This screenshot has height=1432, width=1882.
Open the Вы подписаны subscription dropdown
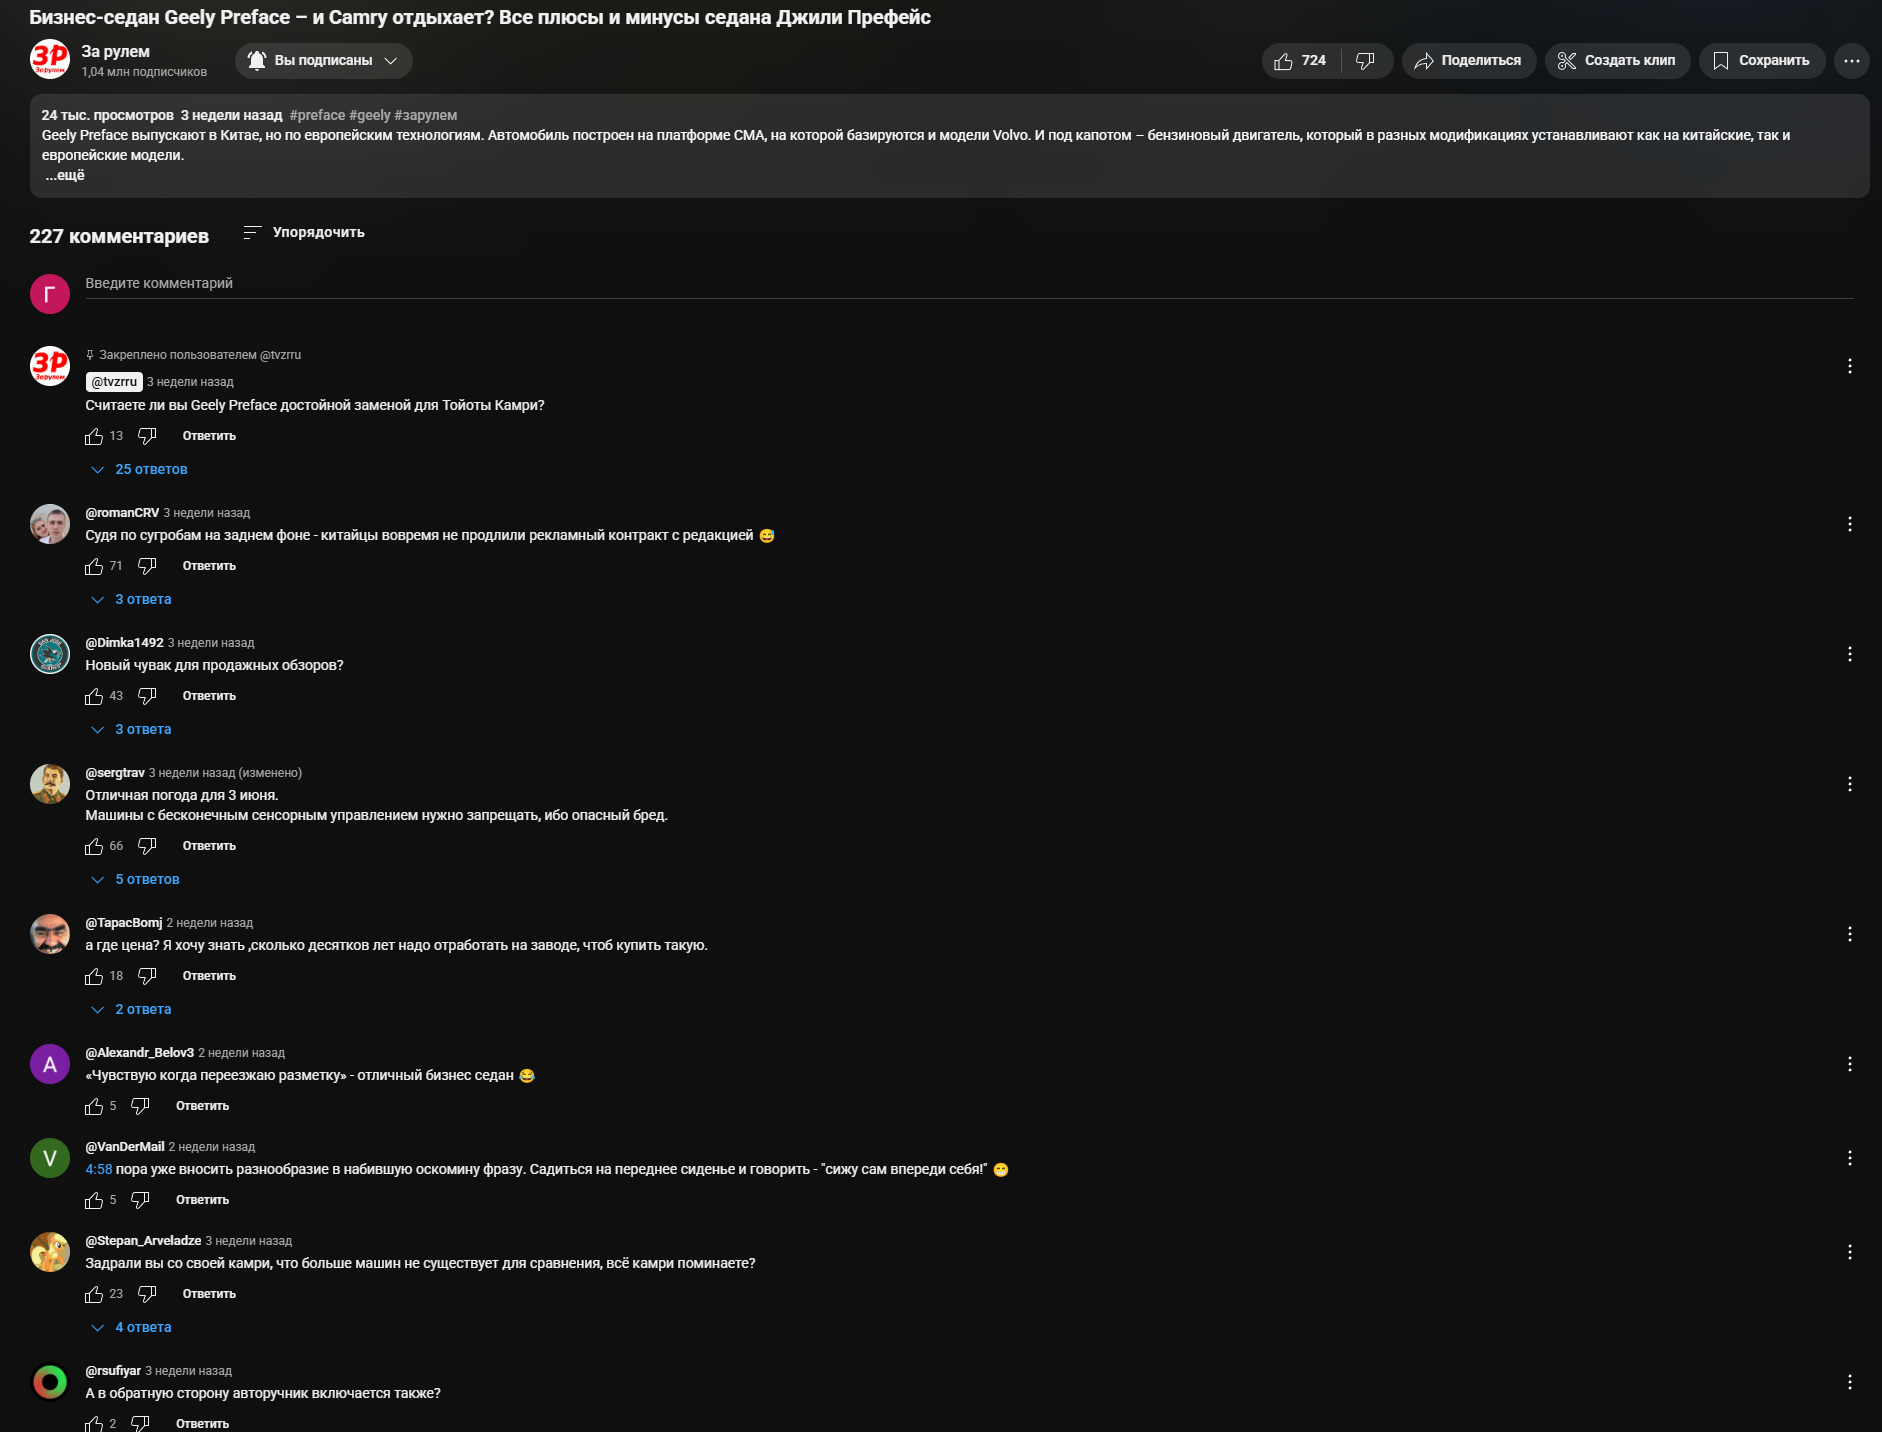[324, 61]
